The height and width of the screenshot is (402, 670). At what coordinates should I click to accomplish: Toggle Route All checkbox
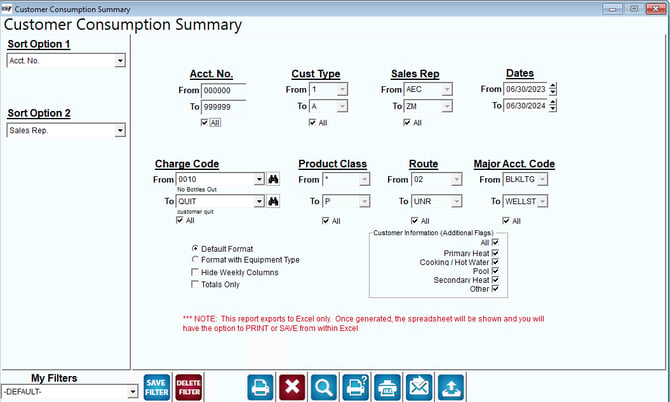pos(414,221)
